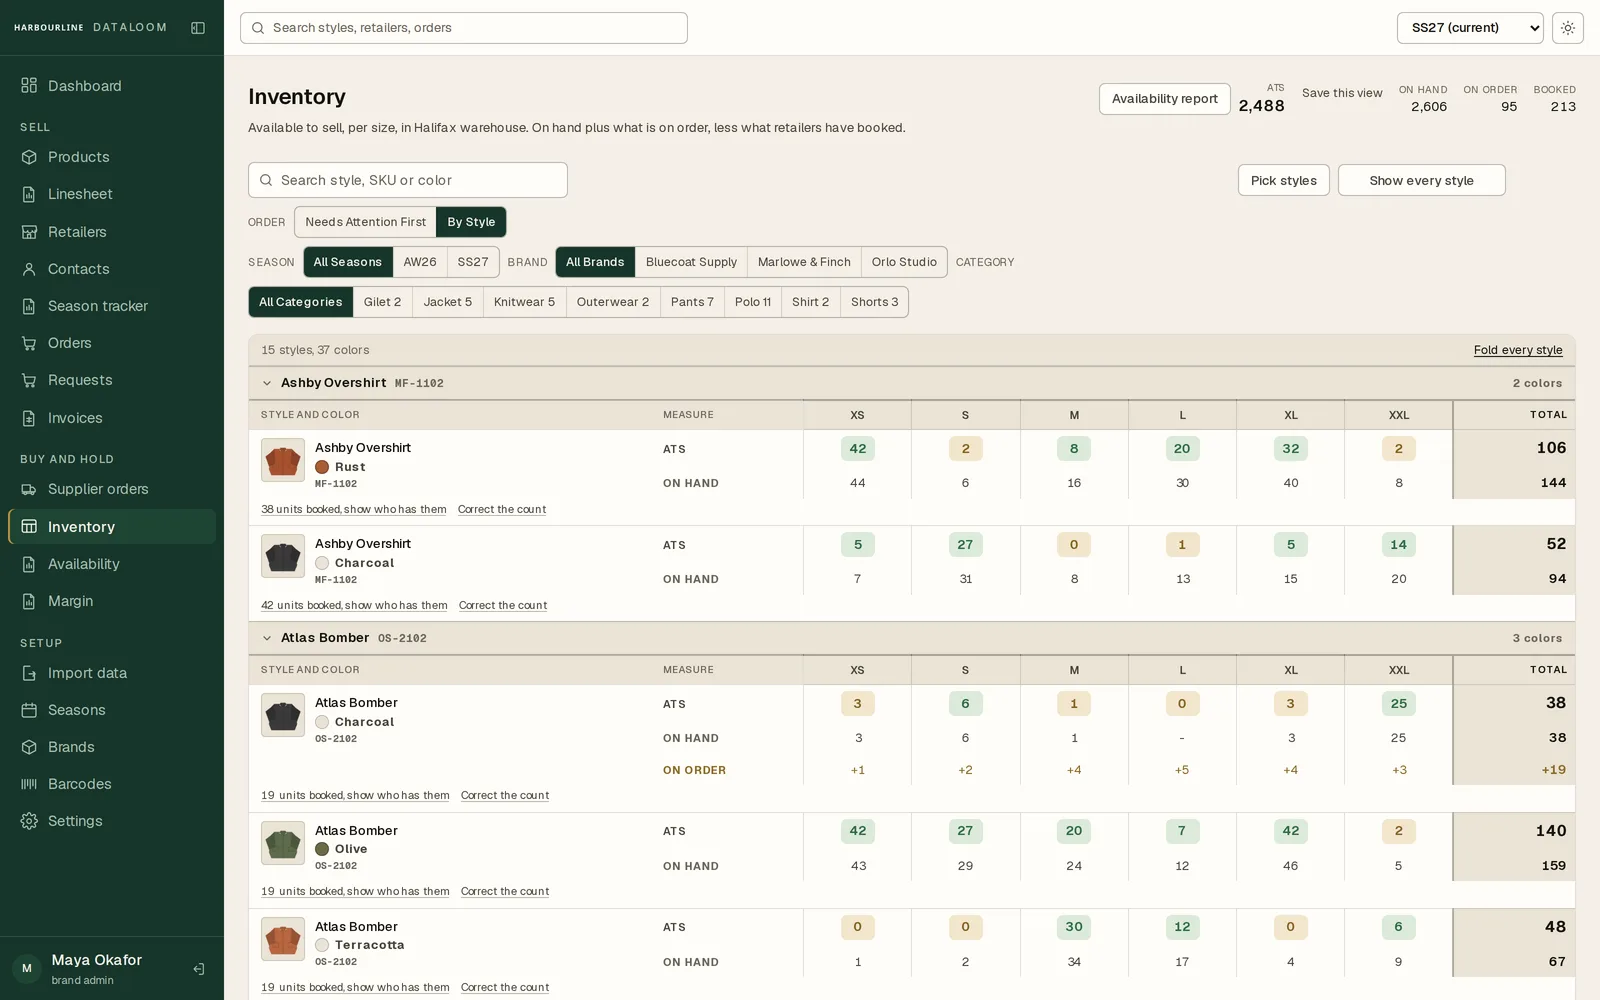This screenshot has width=1600, height=1000.
Task: Open Linesheet via its document icon
Action: tap(29, 194)
